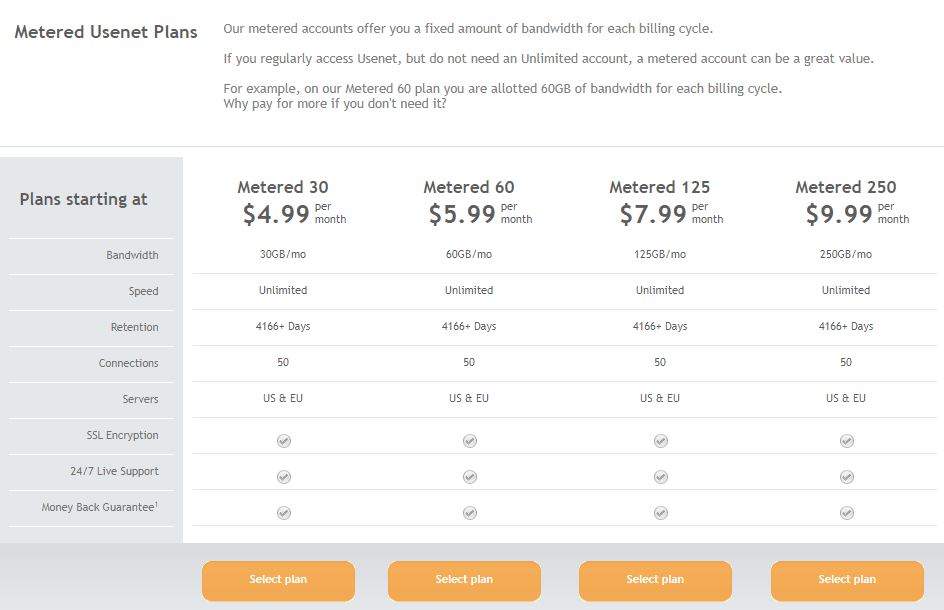The image size is (944, 610).
Task: Click Money Back Guarantee checkmark for Metered 250
Action: 847,513
